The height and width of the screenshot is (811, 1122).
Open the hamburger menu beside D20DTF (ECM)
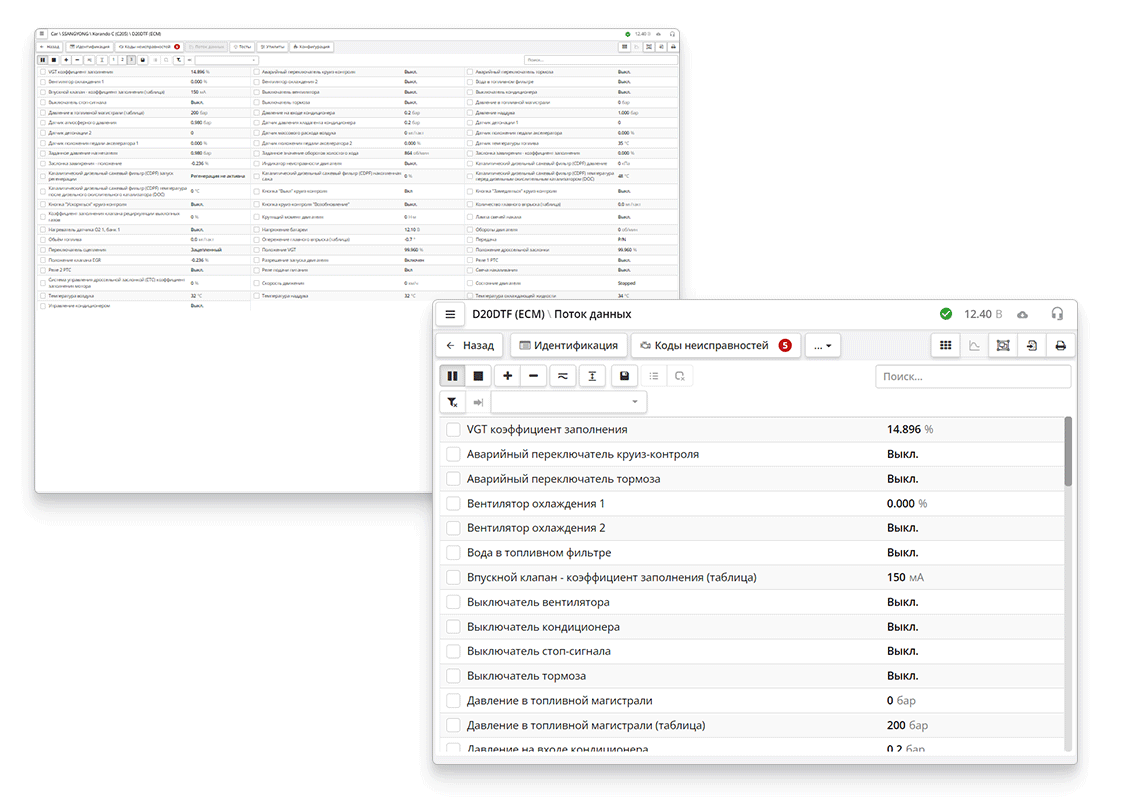[451, 314]
